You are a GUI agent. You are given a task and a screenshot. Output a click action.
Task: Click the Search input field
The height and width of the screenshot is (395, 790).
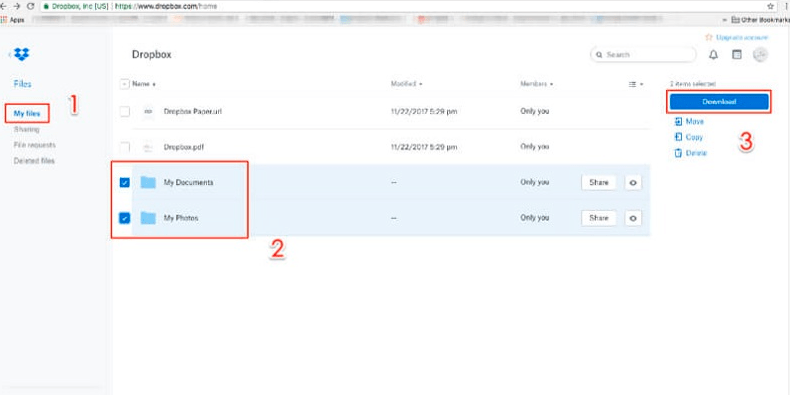click(x=643, y=55)
